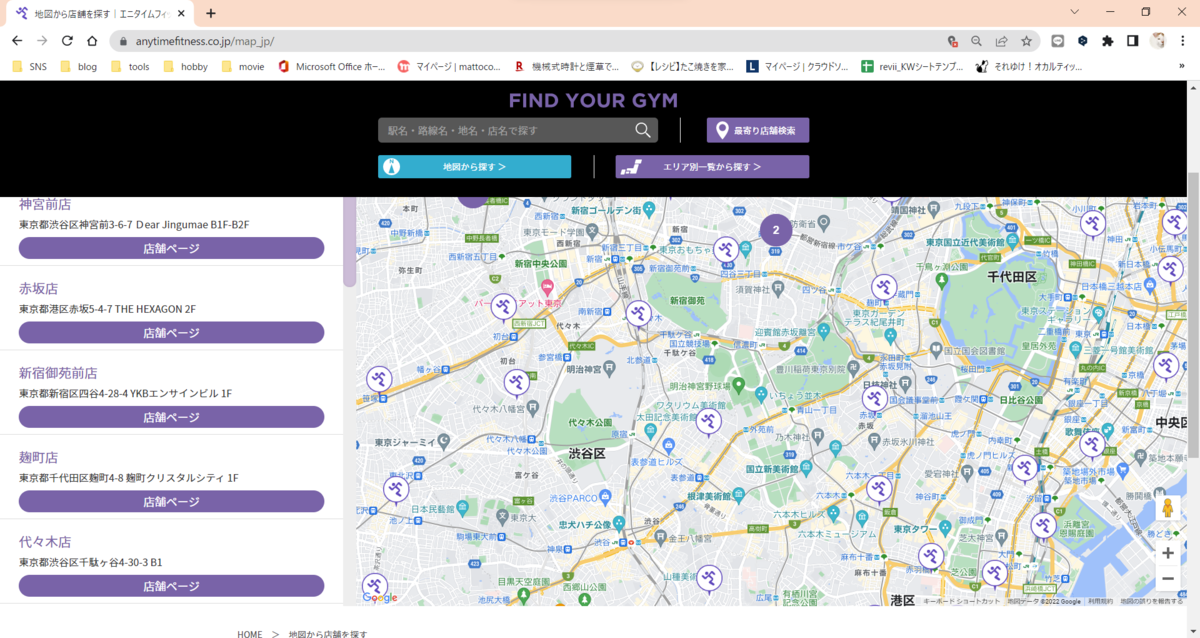
Task: Open 店舗ページ for 麹町店
Action: 171,502
